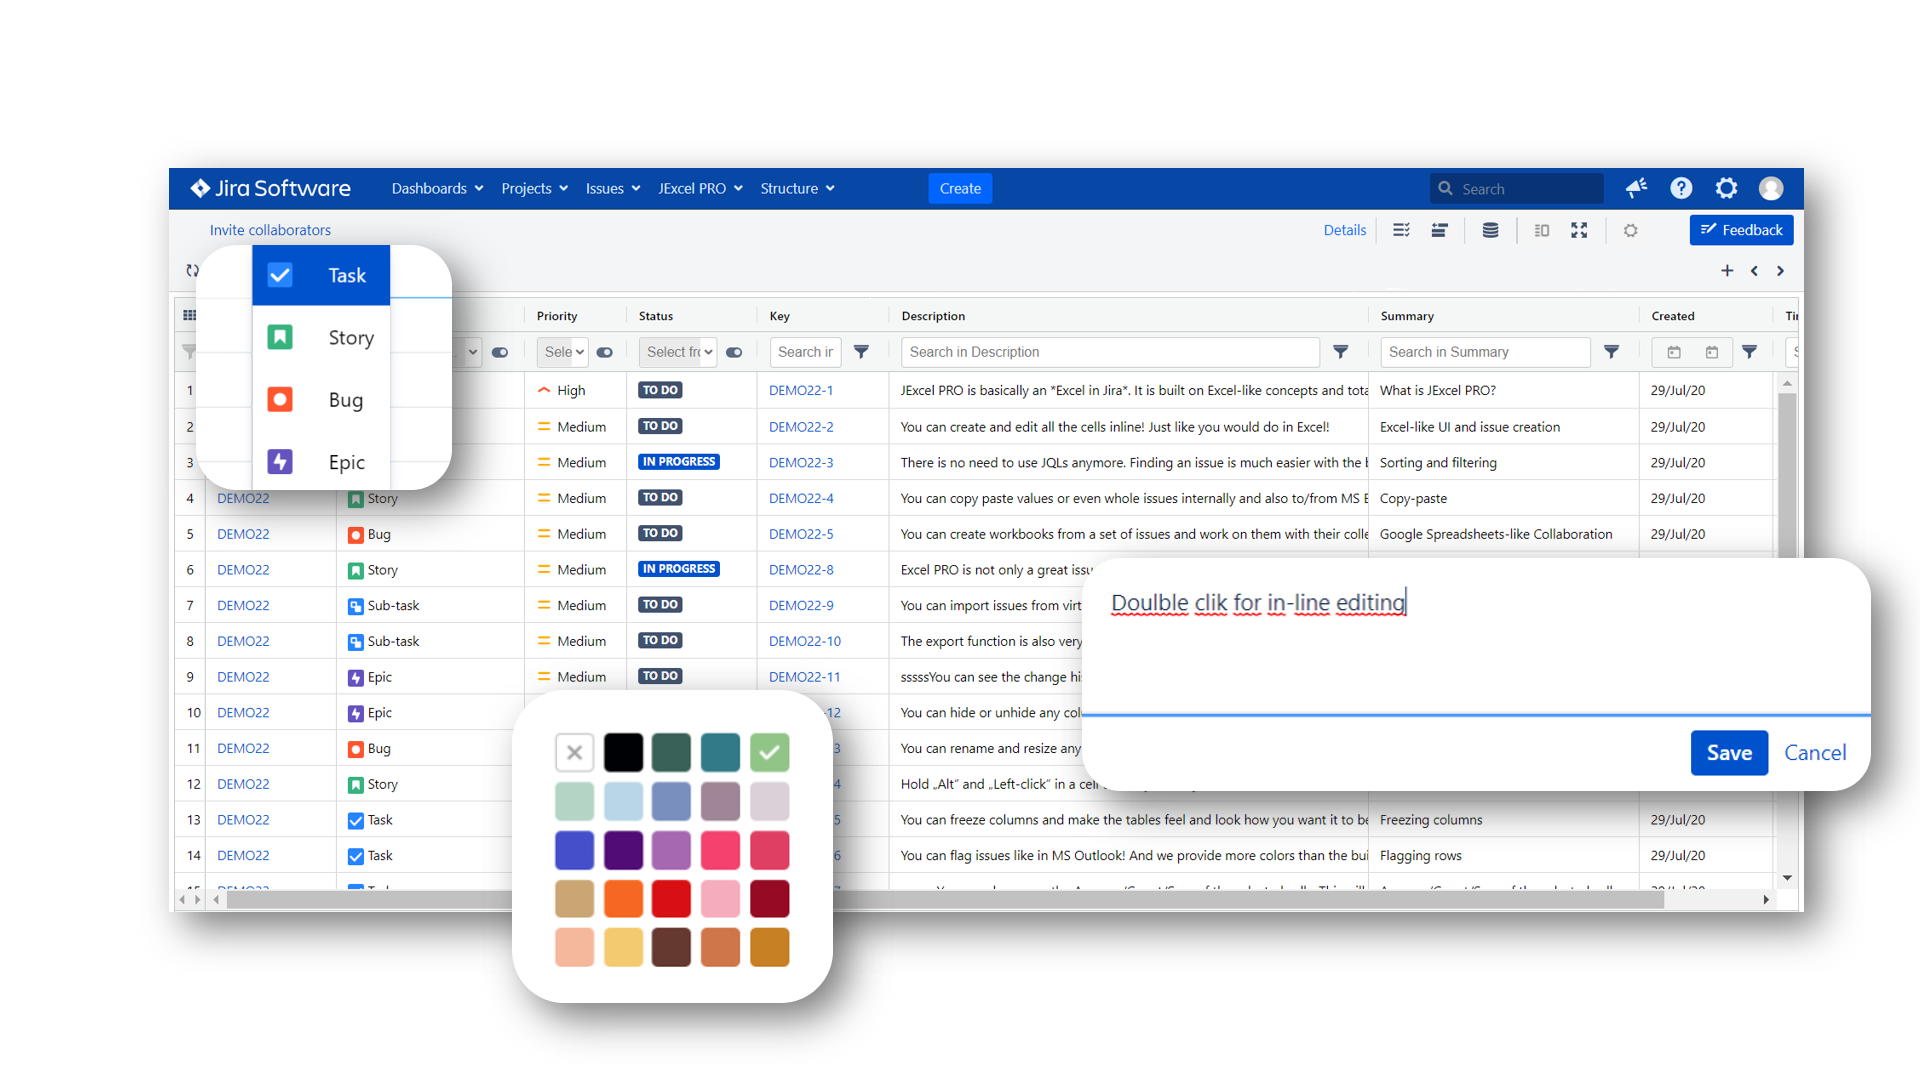Click the Create button

pos(960,188)
